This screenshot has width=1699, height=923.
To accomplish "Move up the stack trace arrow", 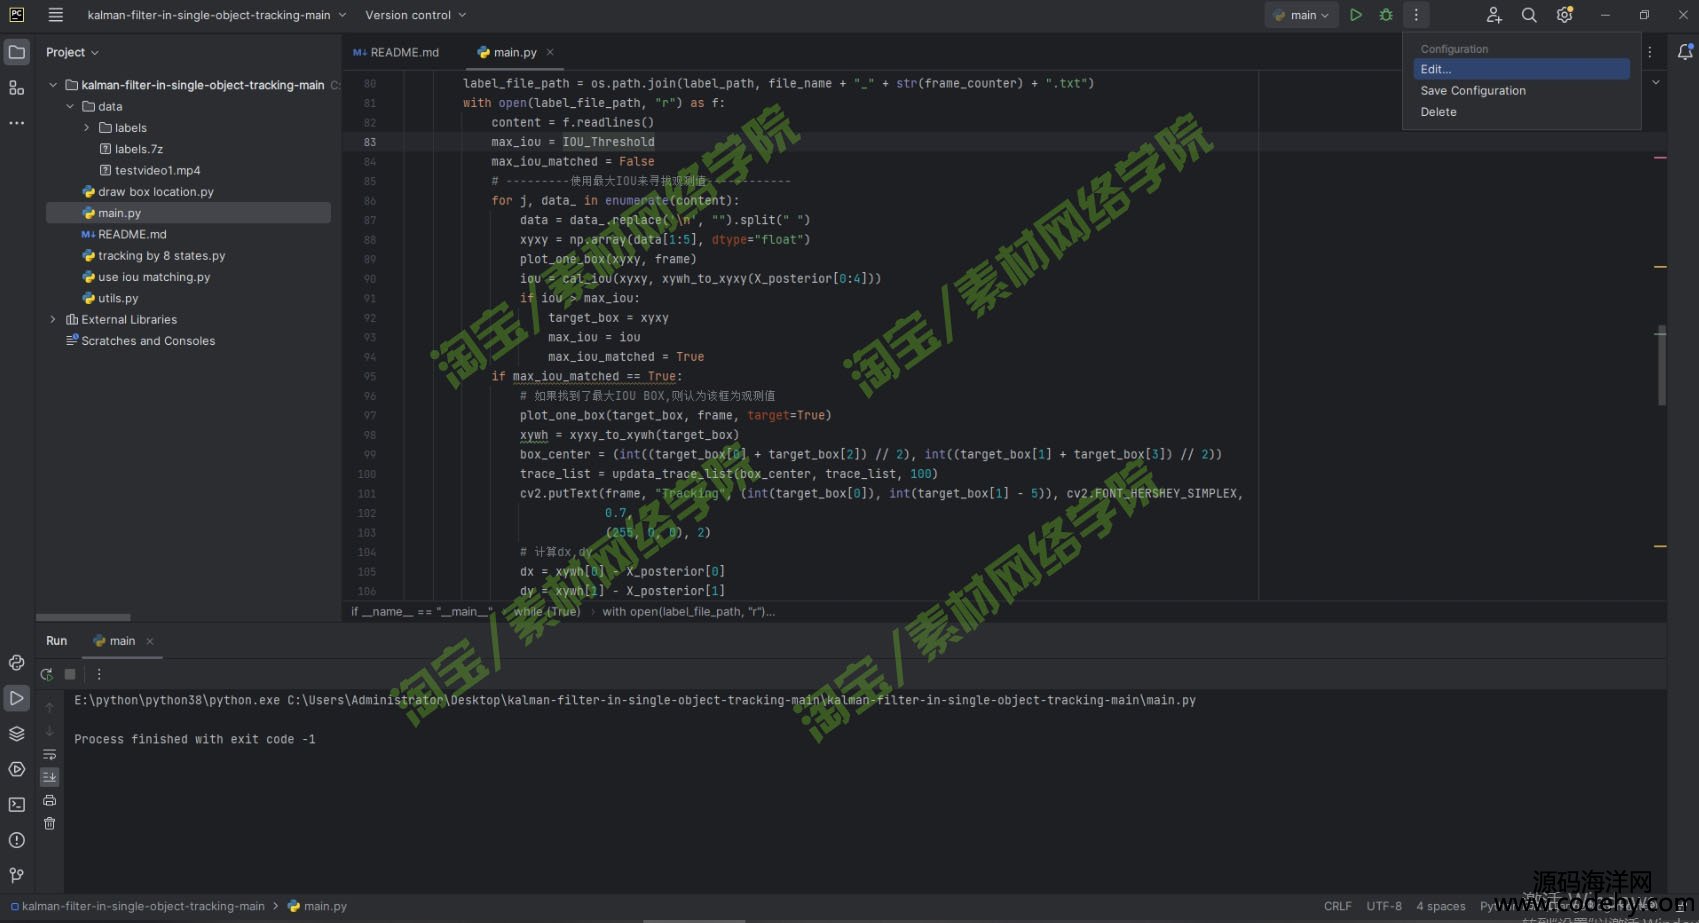I will [49, 707].
